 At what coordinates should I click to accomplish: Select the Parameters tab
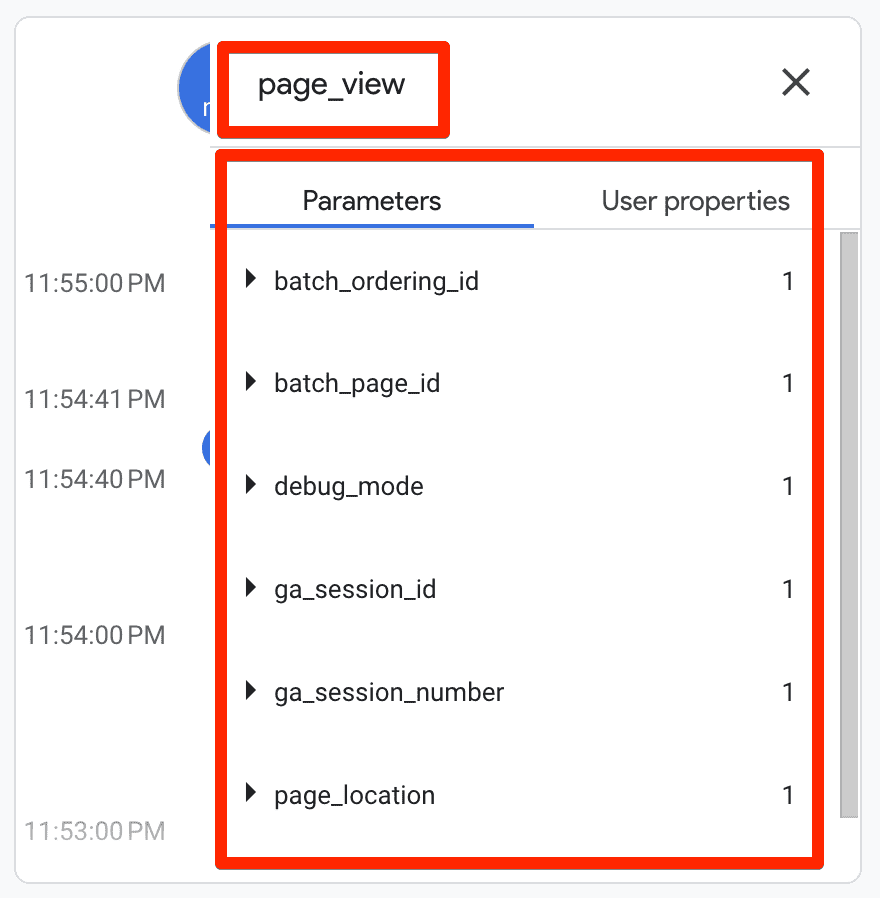click(371, 201)
